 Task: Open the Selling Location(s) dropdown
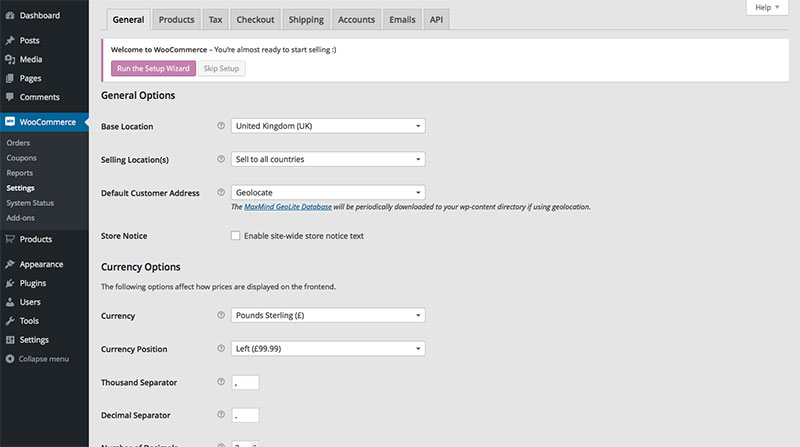(x=328, y=159)
